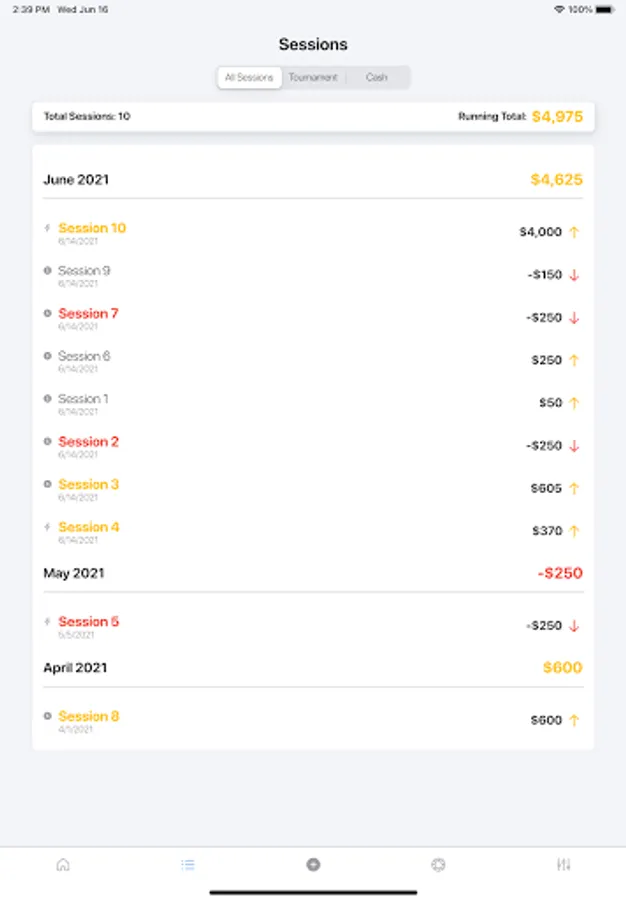626x900 pixels.
Task: Select the Session 5 row amount -$250
Action: [544, 626]
